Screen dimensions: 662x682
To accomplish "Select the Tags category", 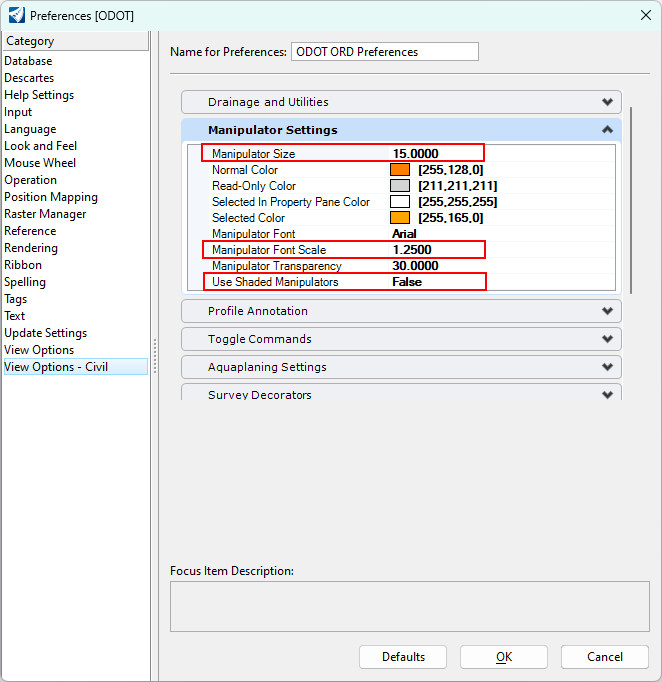I will pyautogui.click(x=16, y=299).
